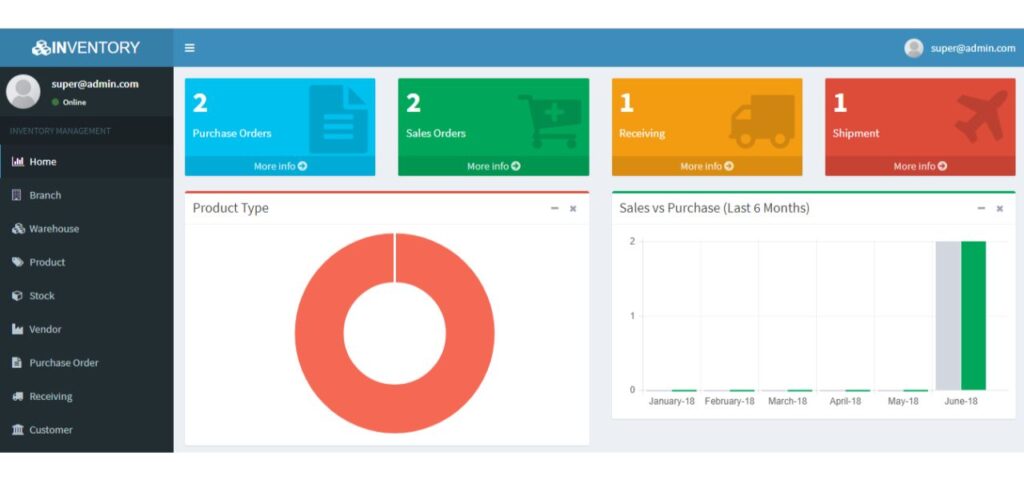Screen dimensions: 1024x480
Task: Click the Stock box icon in sidebar
Action: click(x=17, y=296)
